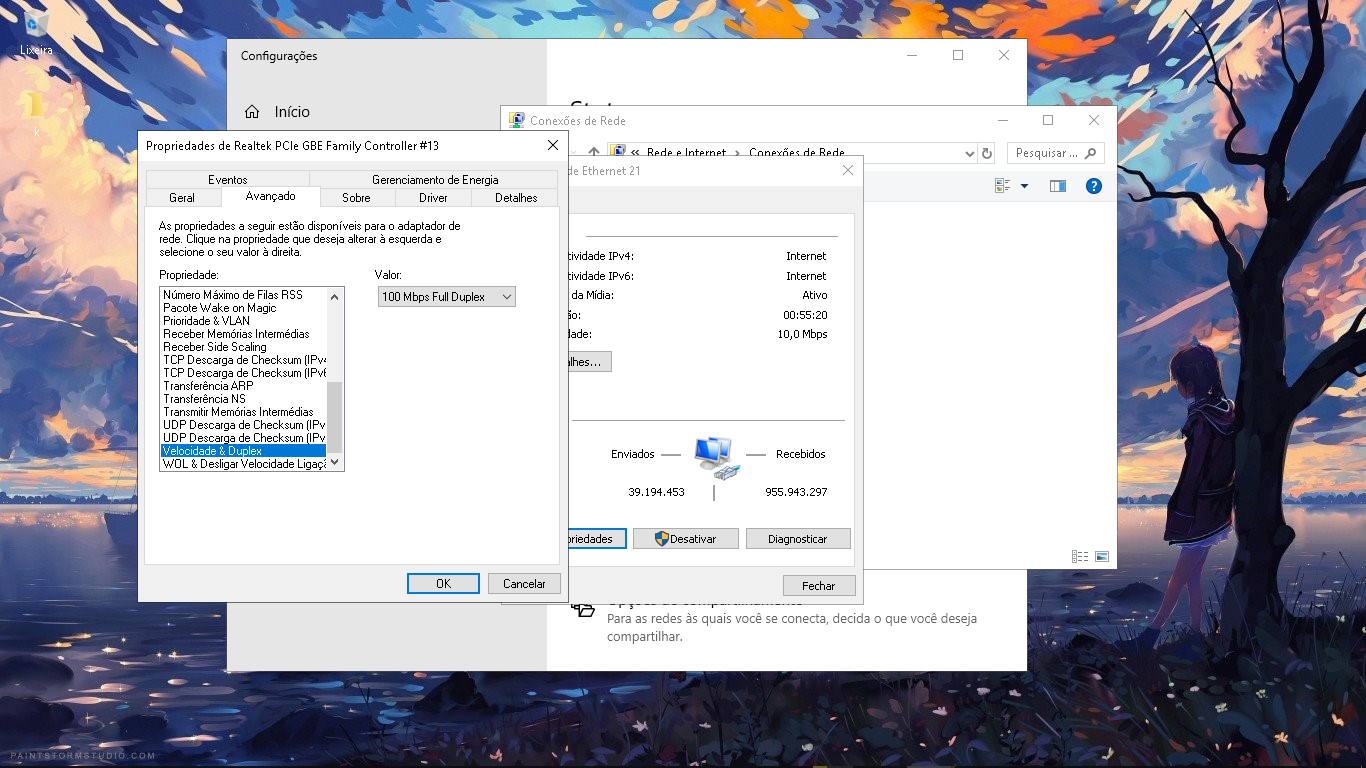The width and height of the screenshot is (1366, 768).
Task: Click the partially hidden Detalhes button in the Ethernet status dialog
Action: coord(590,361)
